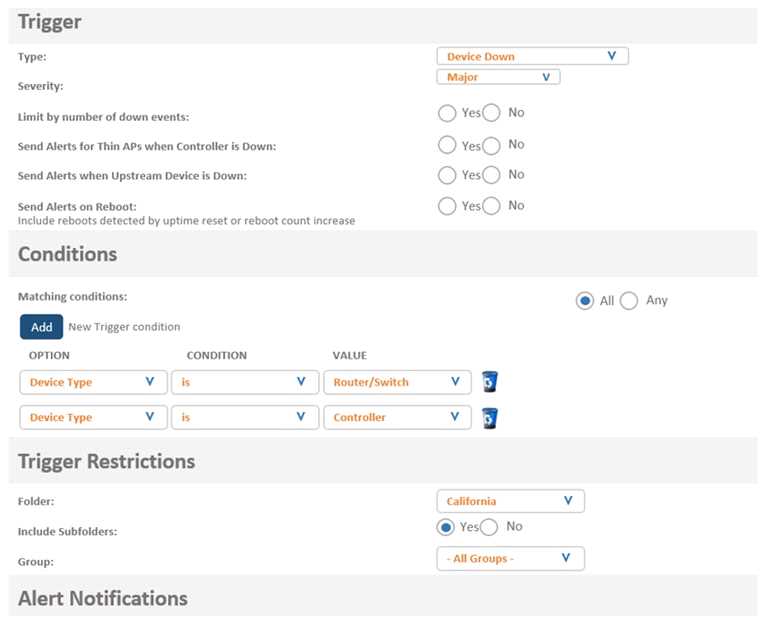This screenshot has width=764, height=629.
Task: Select Yes for Limit by number of down events
Action: click(x=448, y=113)
